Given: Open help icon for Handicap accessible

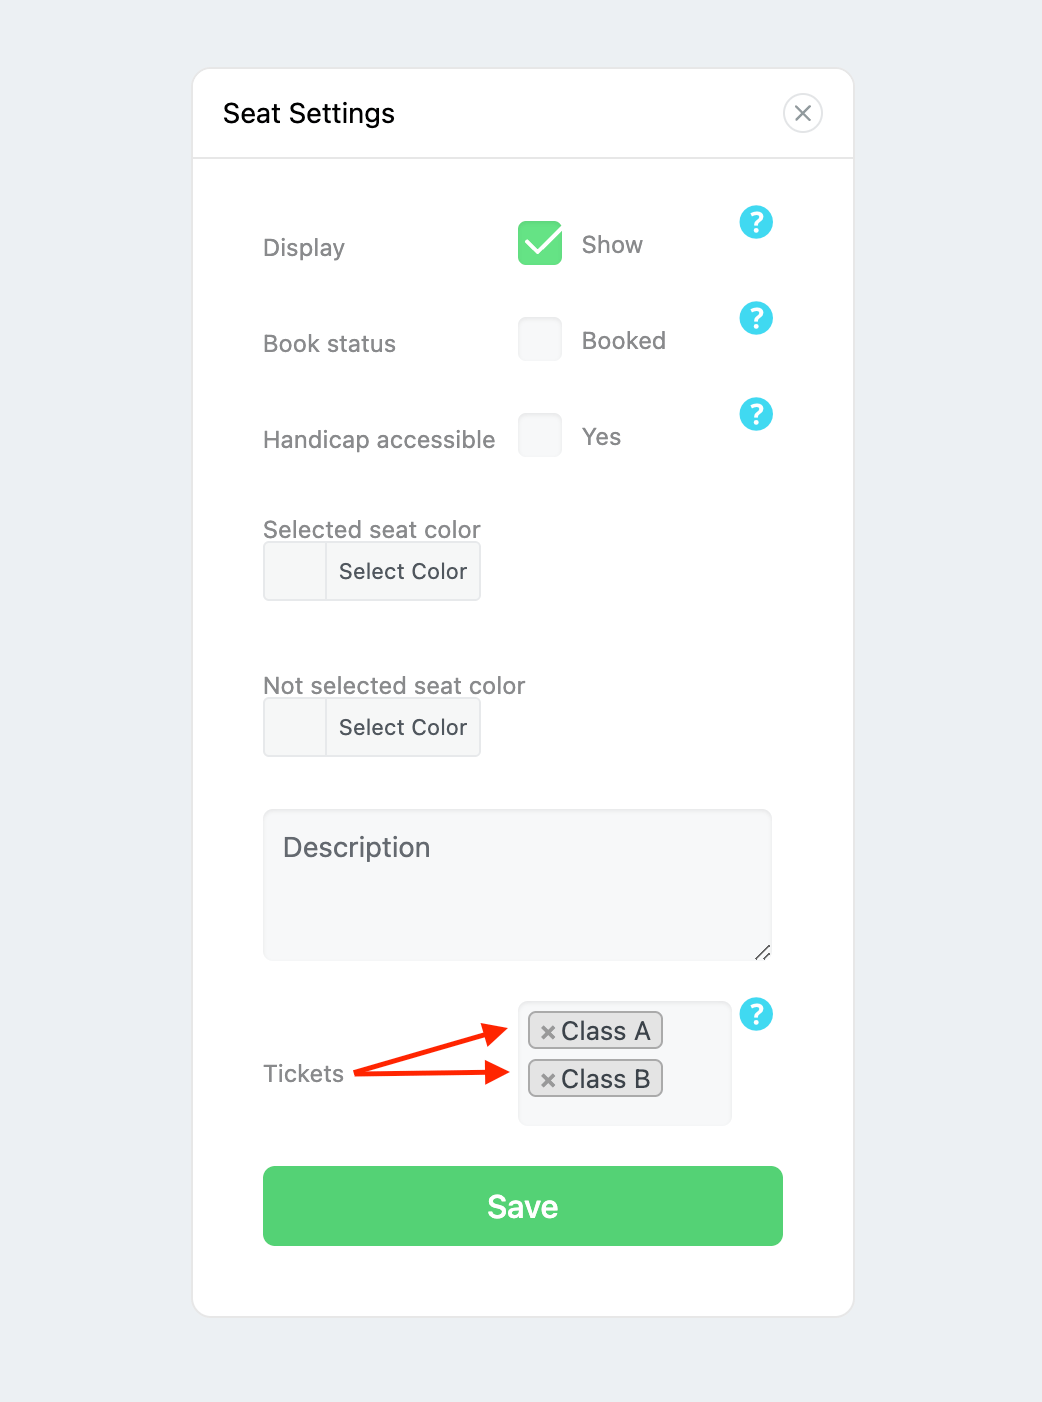Looking at the screenshot, I should (x=756, y=414).
